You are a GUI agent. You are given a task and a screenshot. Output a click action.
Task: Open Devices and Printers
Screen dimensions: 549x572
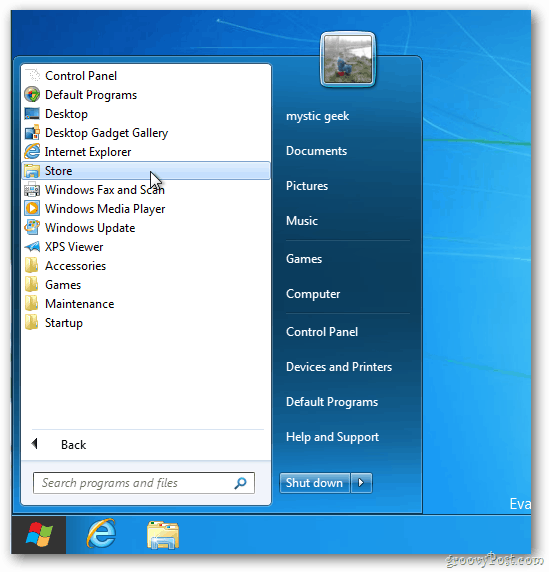[x=339, y=367]
